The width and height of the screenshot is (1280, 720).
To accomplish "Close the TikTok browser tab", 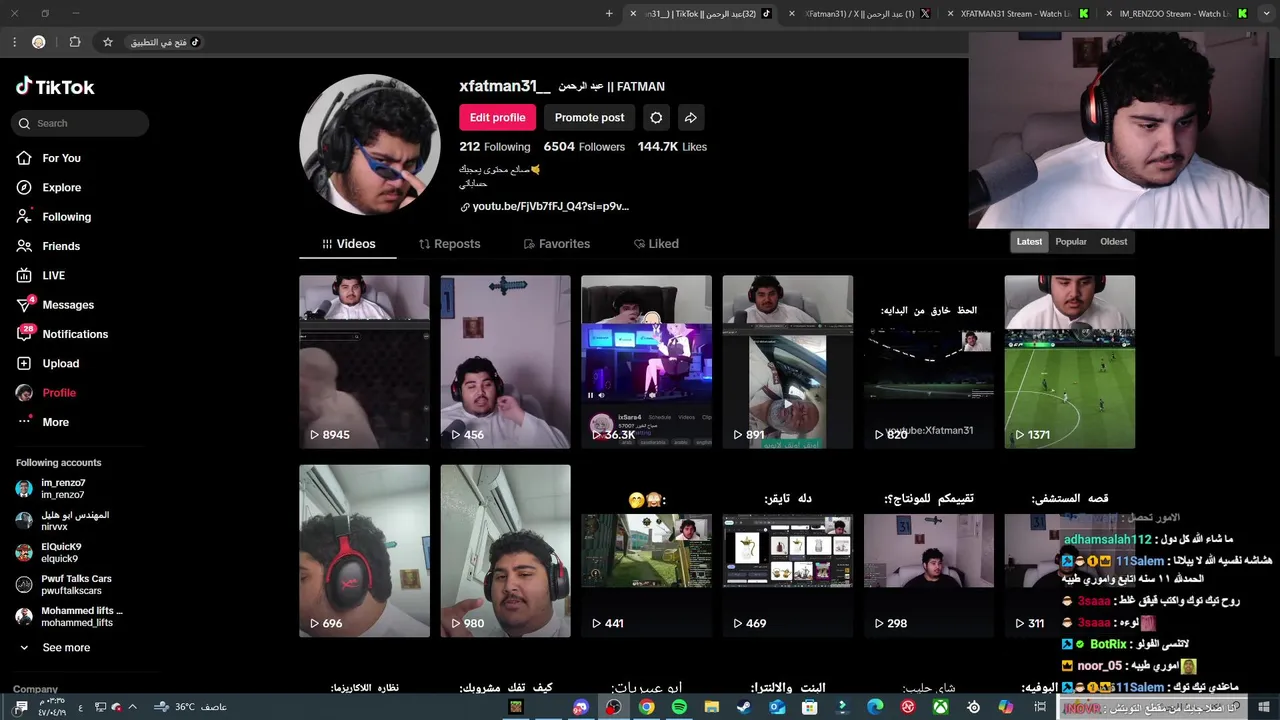I will 633,14.
